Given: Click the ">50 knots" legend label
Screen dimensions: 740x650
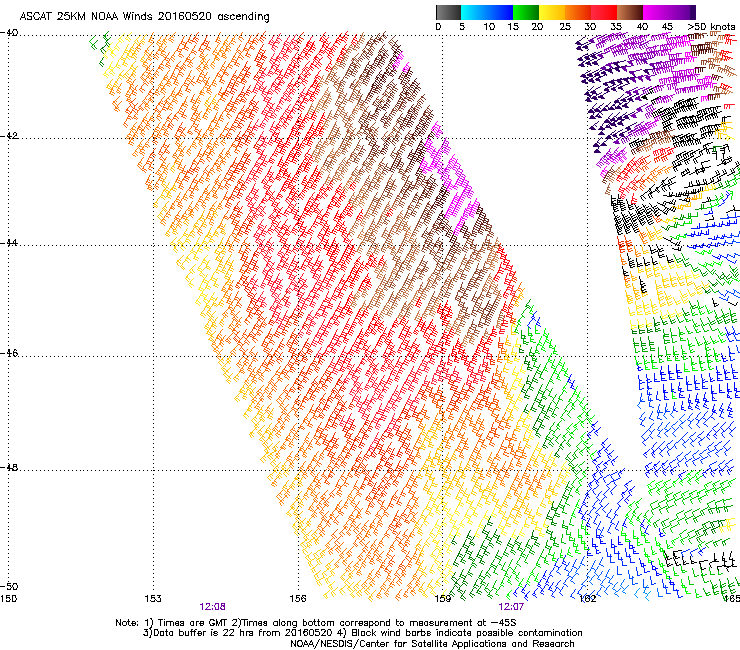Looking at the screenshot, I should point(712,27).
